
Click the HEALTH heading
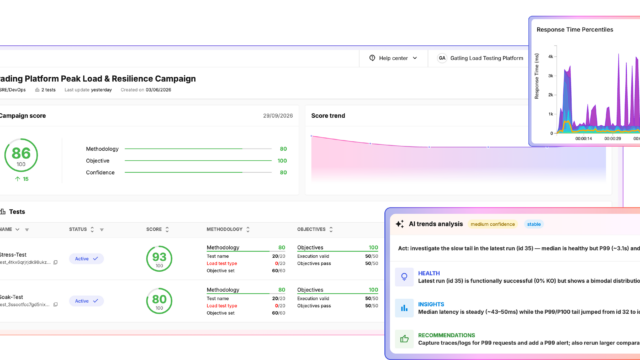pos(429,273)
